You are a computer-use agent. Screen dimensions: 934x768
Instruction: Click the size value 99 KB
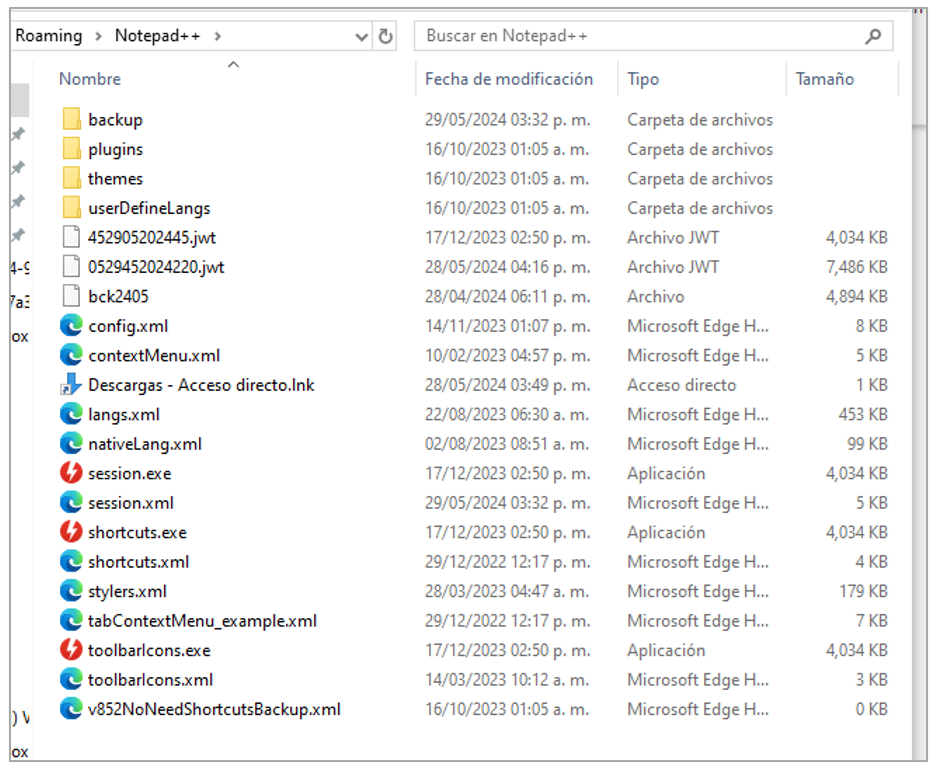click(868, 444)
